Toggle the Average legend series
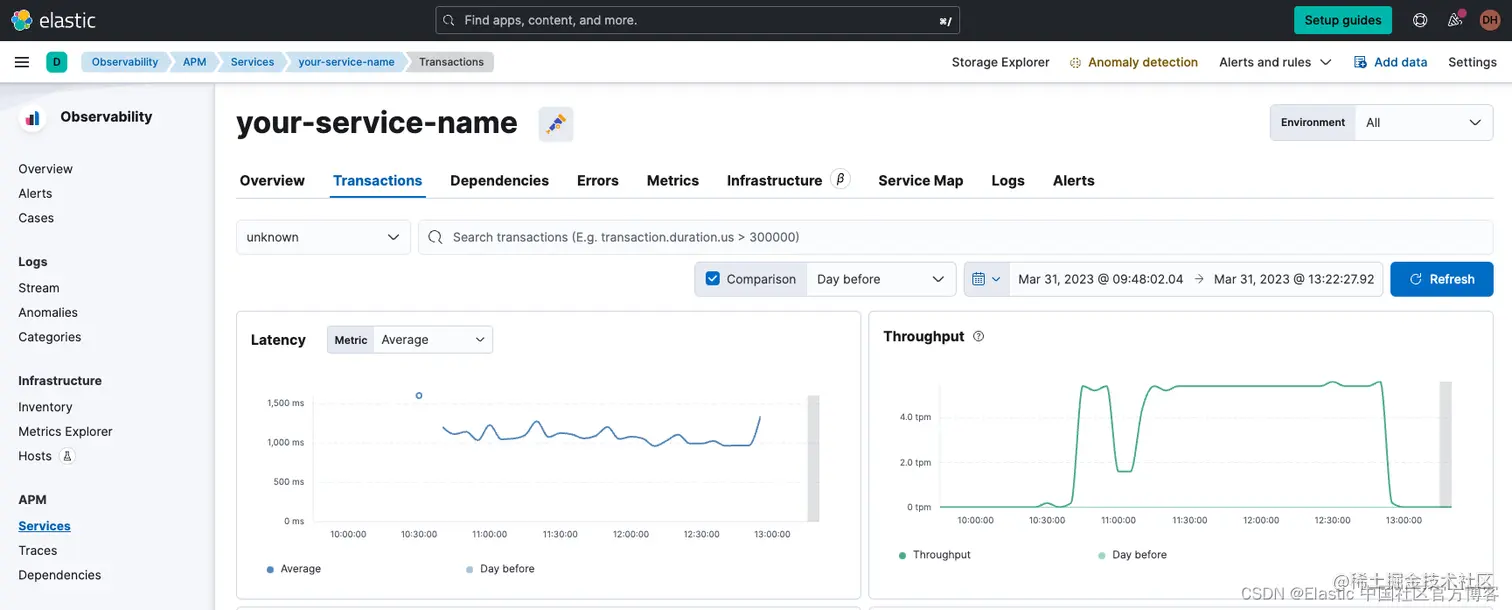 coord(294,569)
